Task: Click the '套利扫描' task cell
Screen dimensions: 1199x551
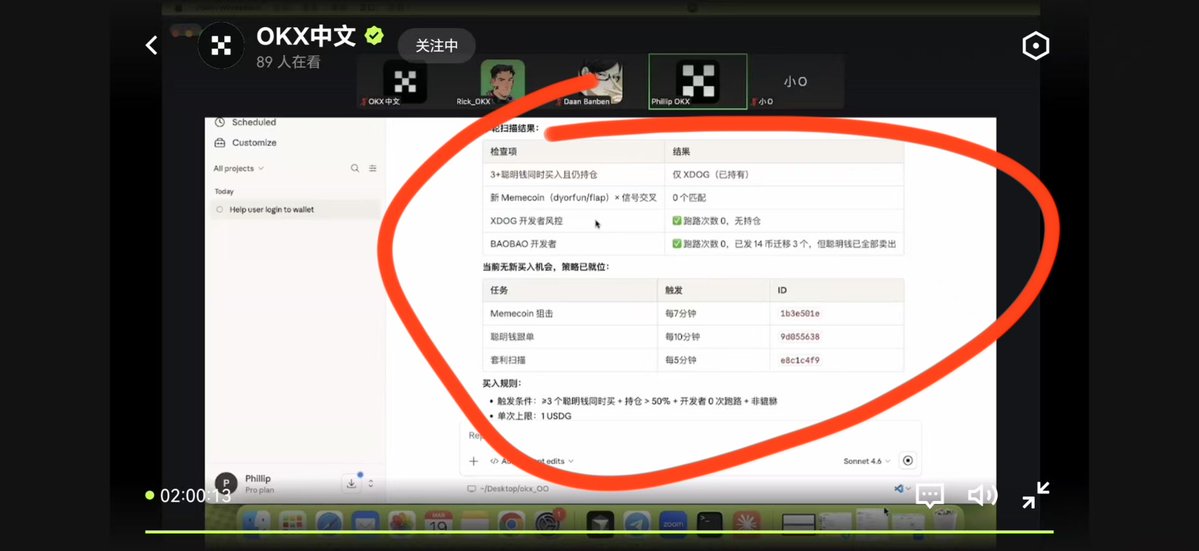Action: [570, 360]
